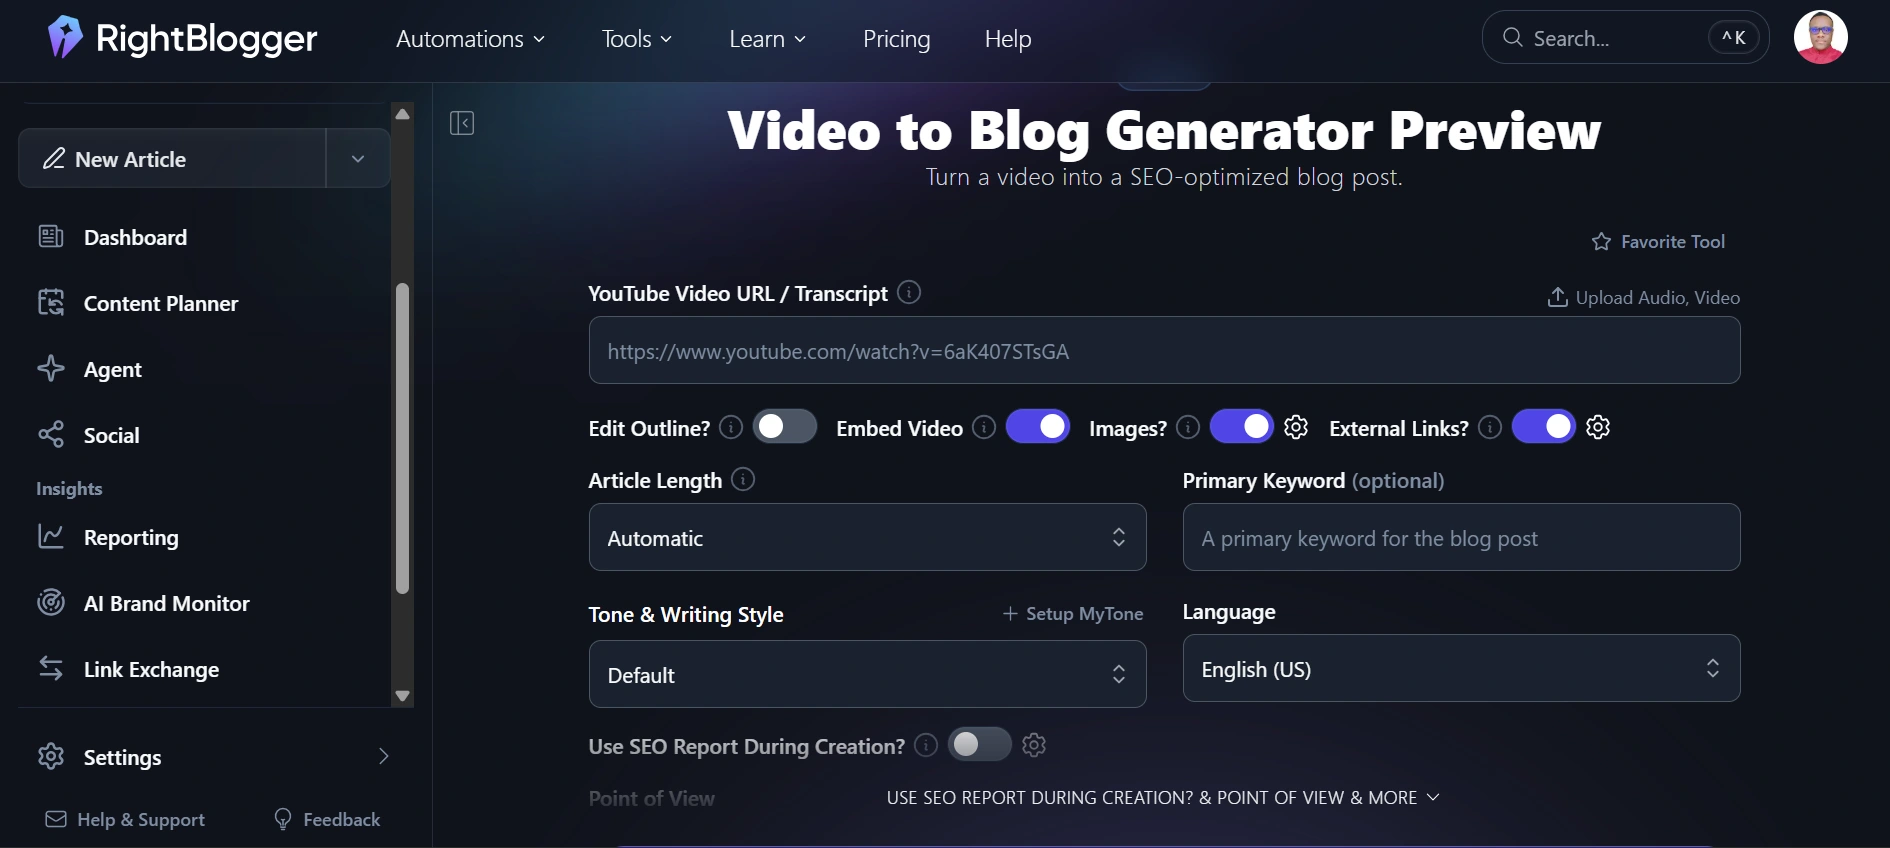Click the Images info icon
The image size is (1890, 848).
coord(1188,428)
